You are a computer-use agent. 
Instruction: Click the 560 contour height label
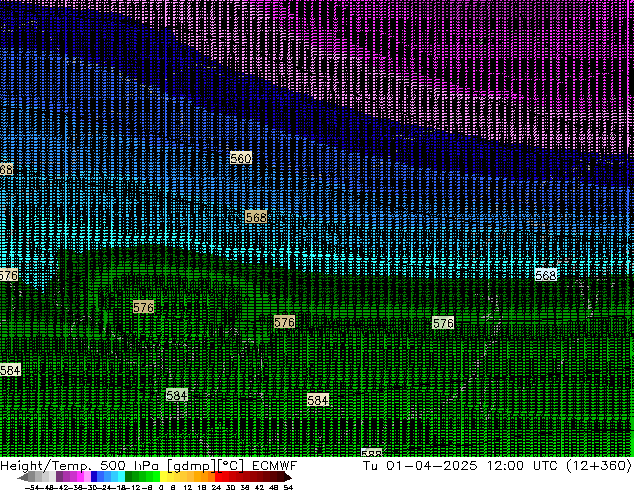click(x=241, y=158)
